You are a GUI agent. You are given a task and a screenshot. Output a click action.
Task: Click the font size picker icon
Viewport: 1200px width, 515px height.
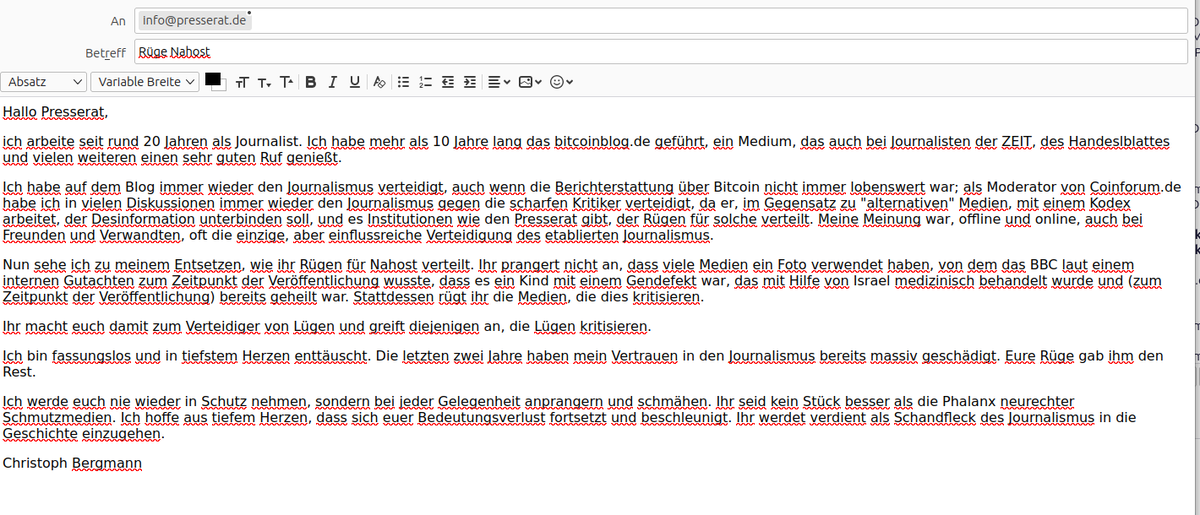(x=243, y=82)
